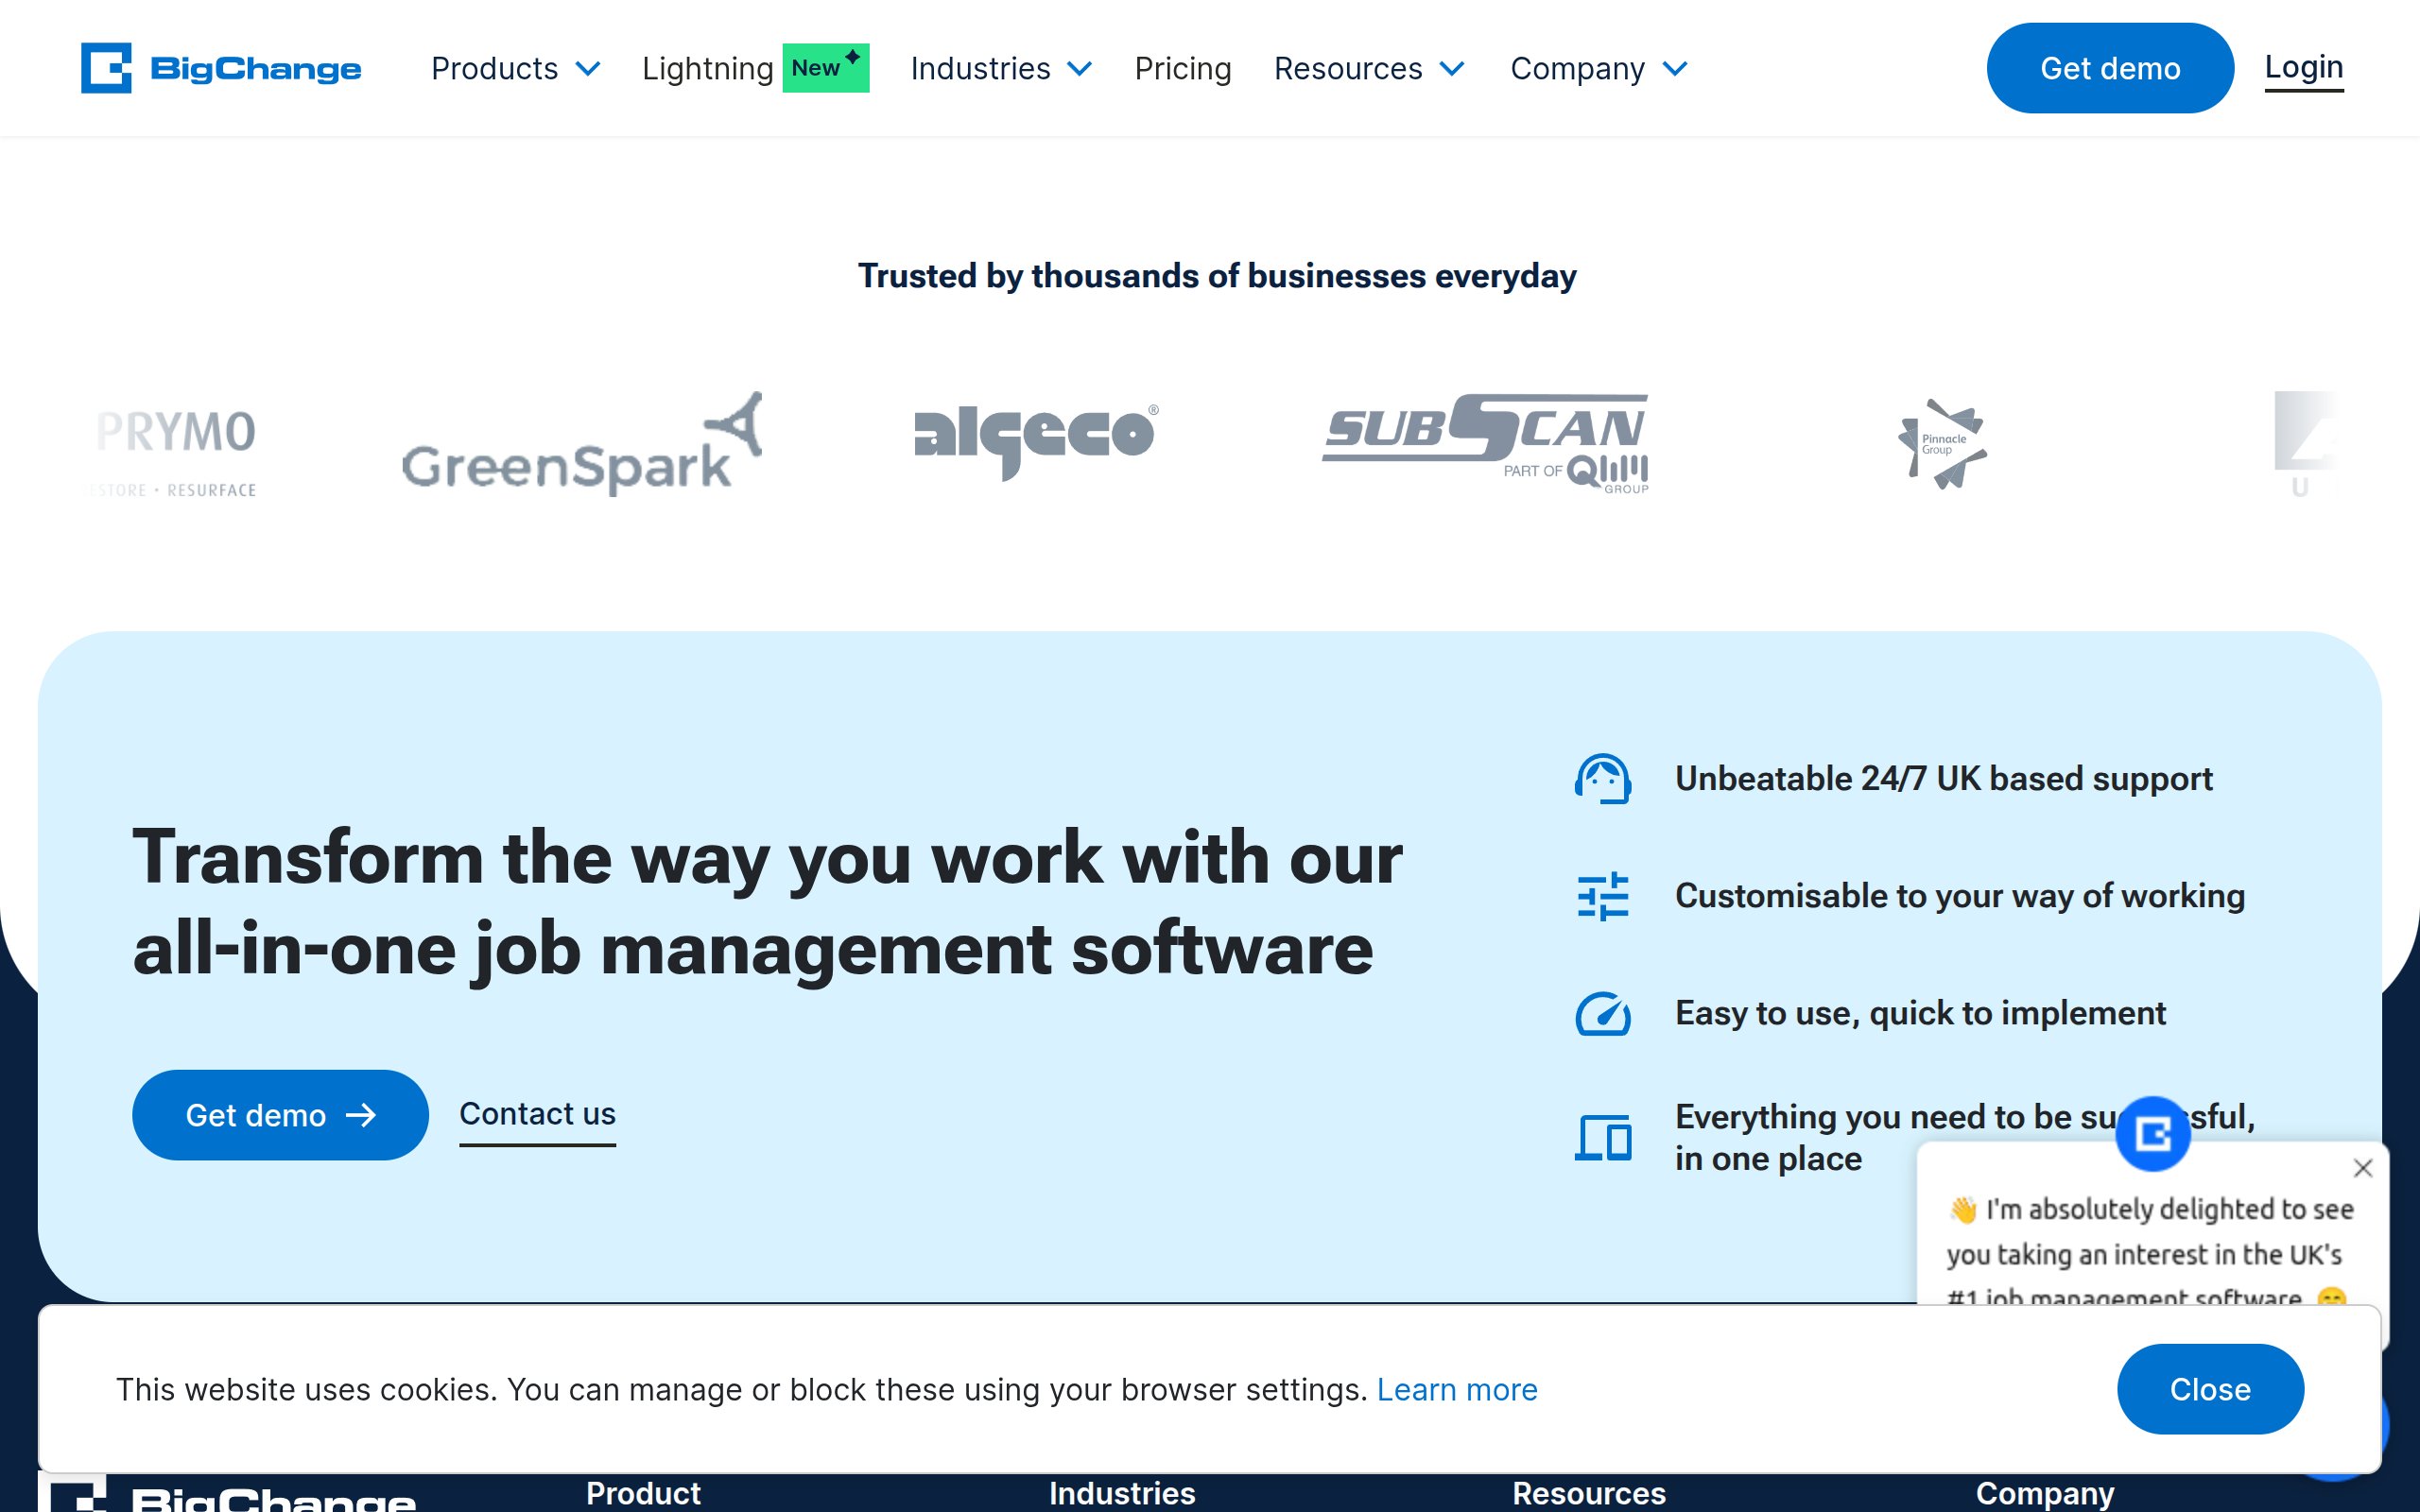Viewport: 2420px width, 1512px height.
Task: Click the footer Industries heading
Action: pyautogui.click(x=1122, y=1493)
